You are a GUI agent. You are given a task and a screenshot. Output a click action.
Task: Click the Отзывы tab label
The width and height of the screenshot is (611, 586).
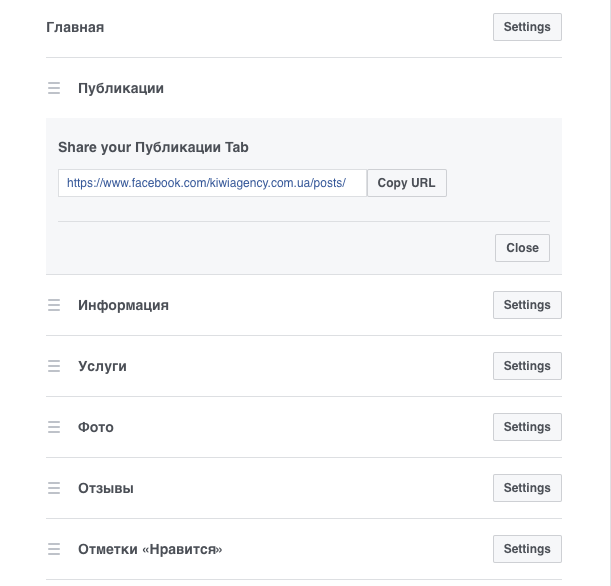coord(106,488)
